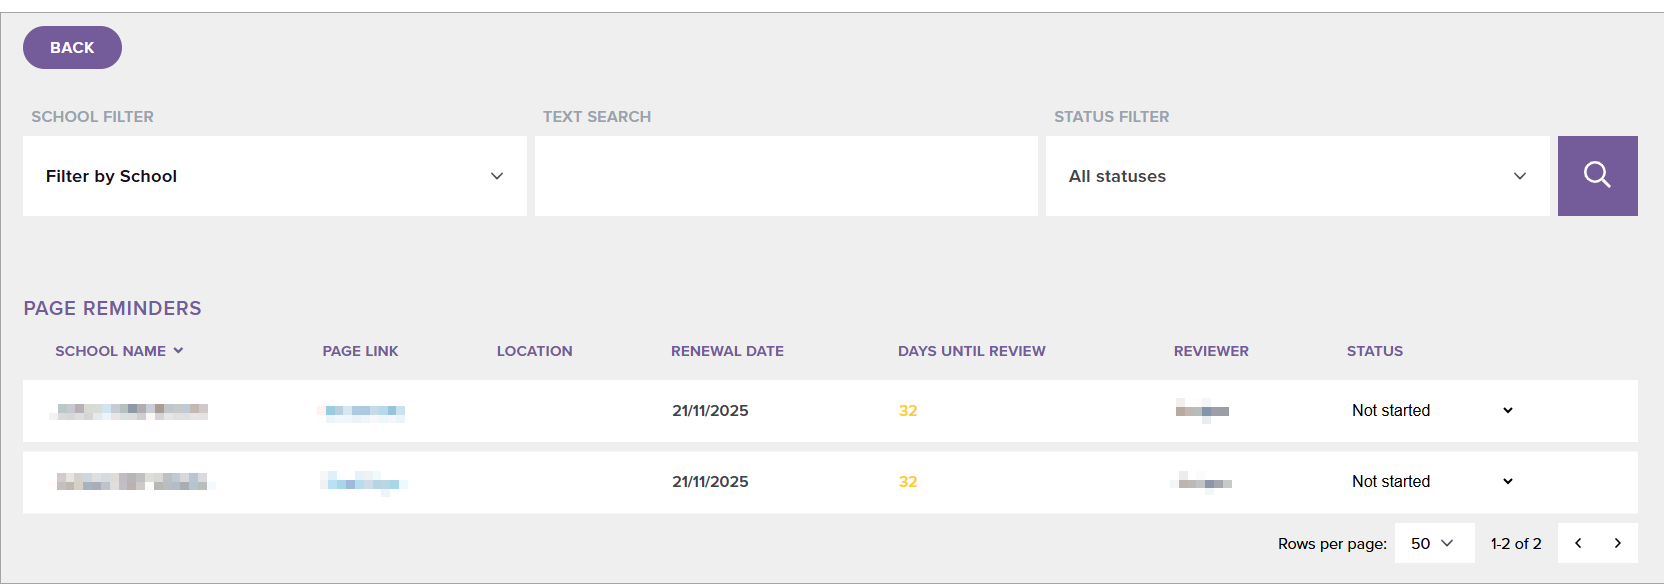Sort by School Name column header
The height and width of the screenshot is (584, 1664).
click(x=110, y=351)
